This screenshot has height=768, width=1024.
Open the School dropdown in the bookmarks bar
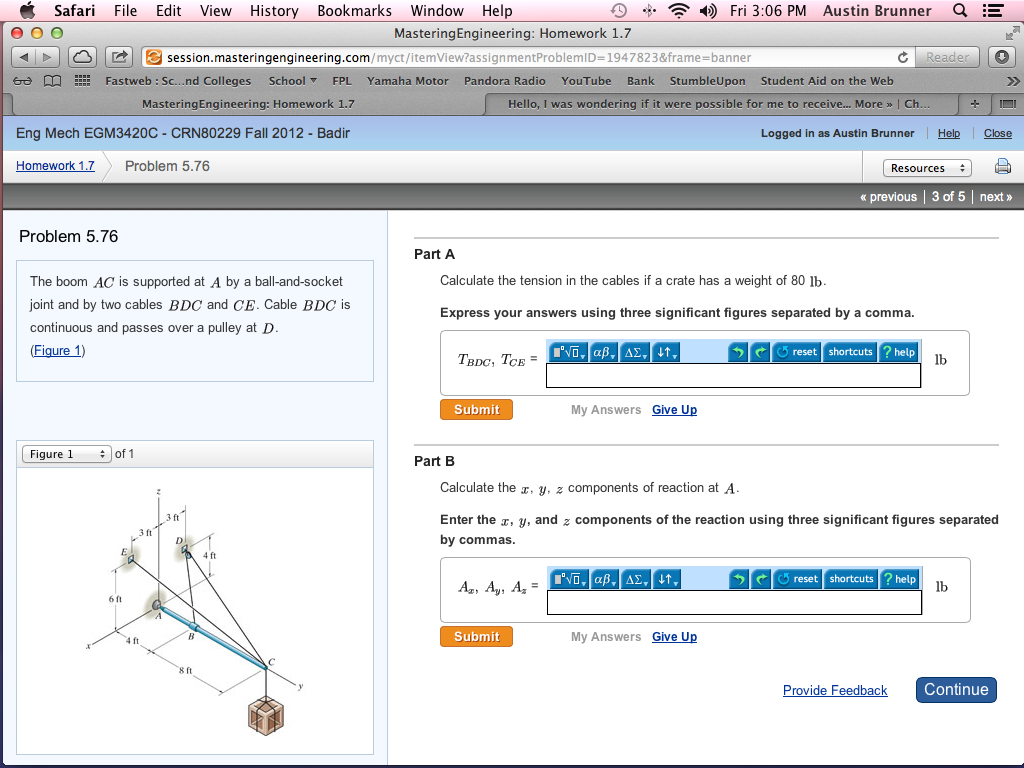291,80
